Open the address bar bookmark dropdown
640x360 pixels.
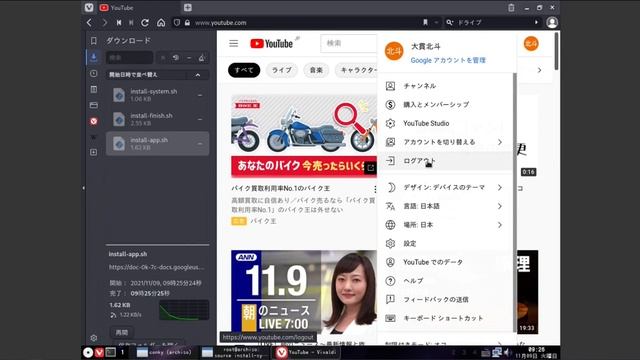point(436,22)
